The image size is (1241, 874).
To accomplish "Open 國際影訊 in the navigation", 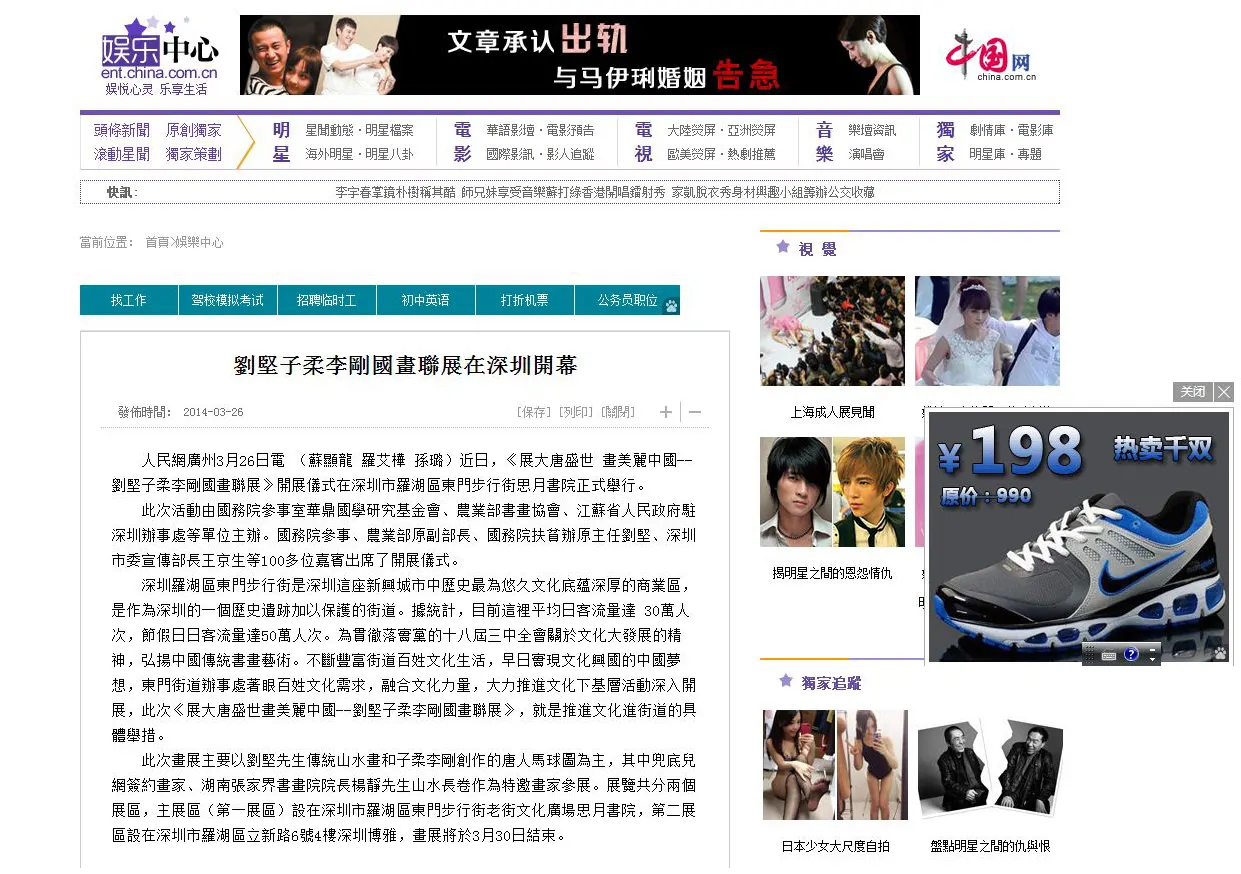I will pos(510,154).
